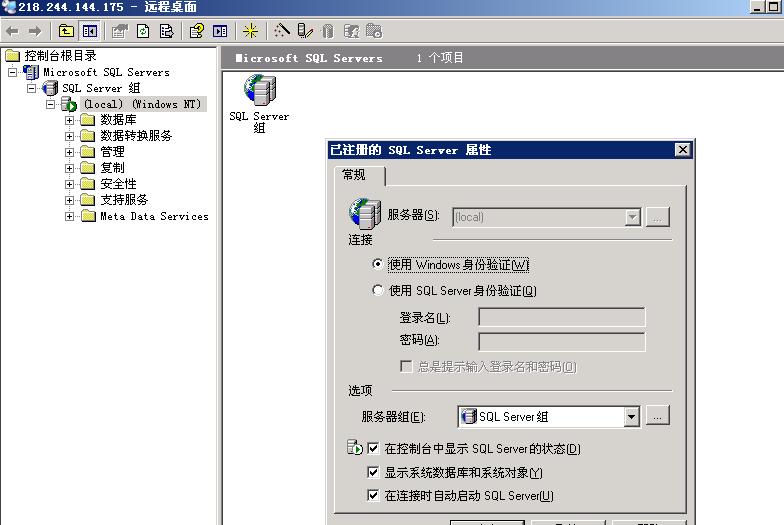Expand the 管理 folder

(70, 152)
